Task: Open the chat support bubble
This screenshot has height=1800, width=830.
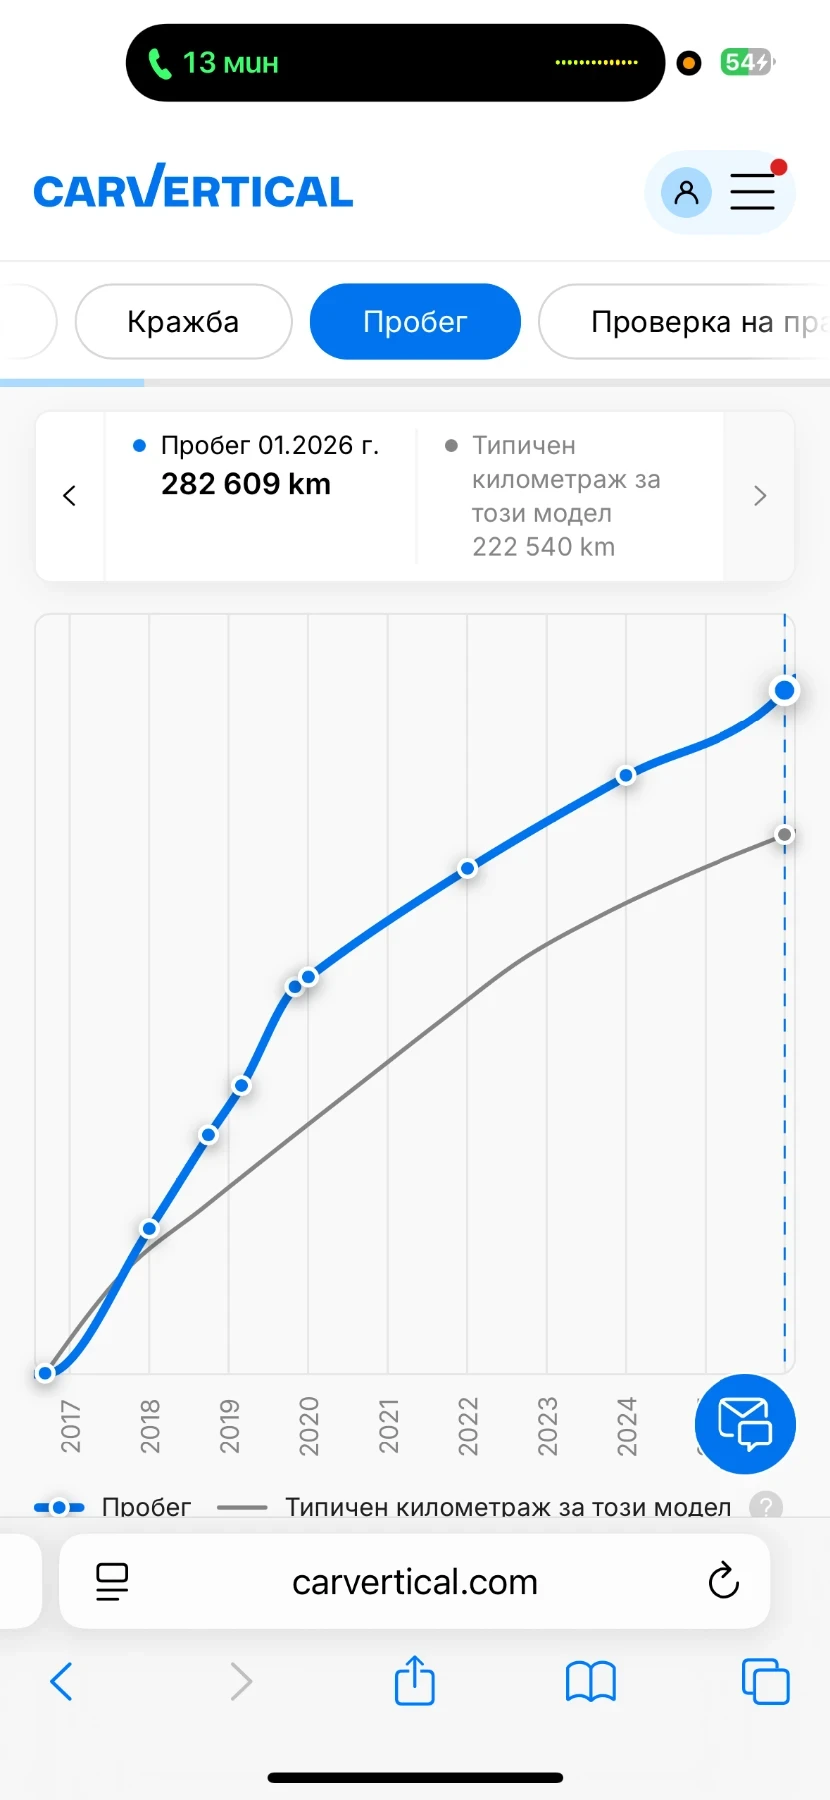Action: (x=745, y=1424)
